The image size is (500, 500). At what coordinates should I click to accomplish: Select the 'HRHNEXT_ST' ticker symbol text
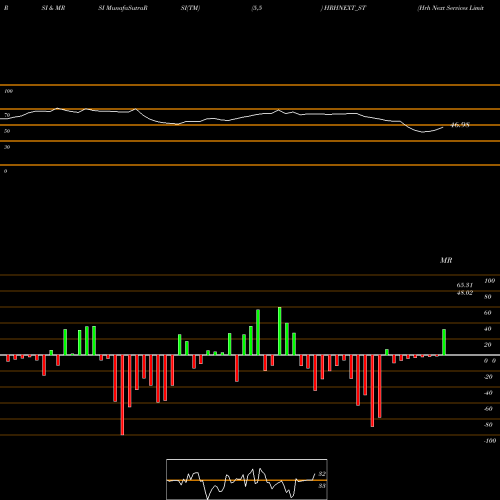click(x=345, y=8)
